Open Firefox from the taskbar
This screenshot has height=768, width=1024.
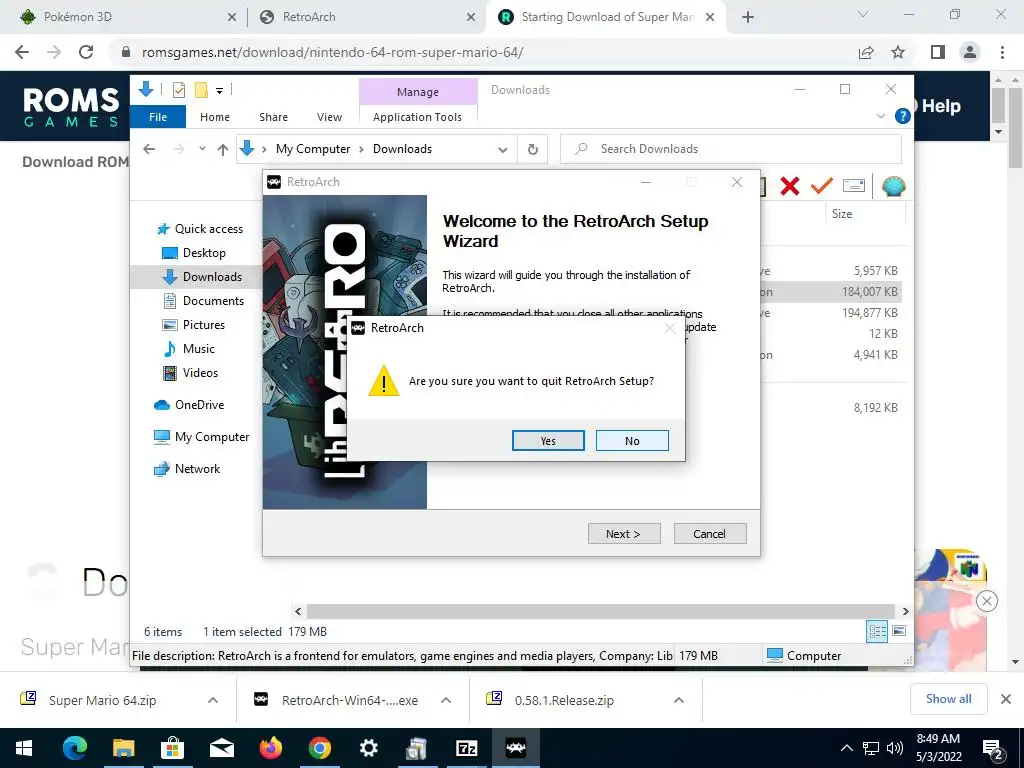pos(270,748)
